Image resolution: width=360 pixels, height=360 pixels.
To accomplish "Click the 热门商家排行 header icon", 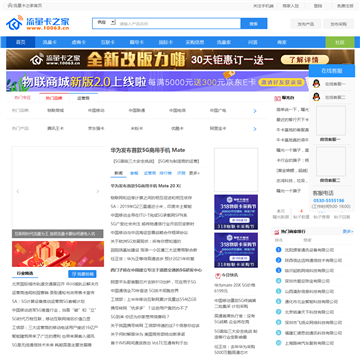I will pyautogui.click(x=277, y=231).
